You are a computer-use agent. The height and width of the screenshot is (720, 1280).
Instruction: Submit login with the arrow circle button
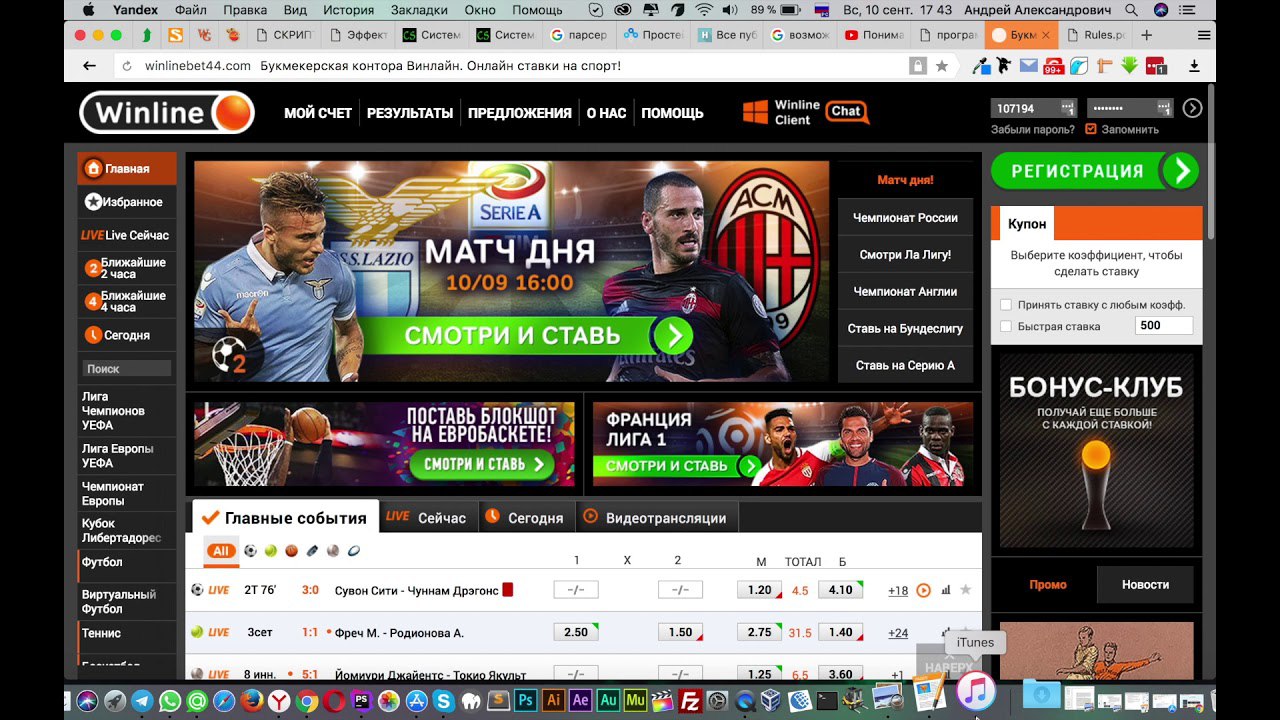coord(1192,108)
